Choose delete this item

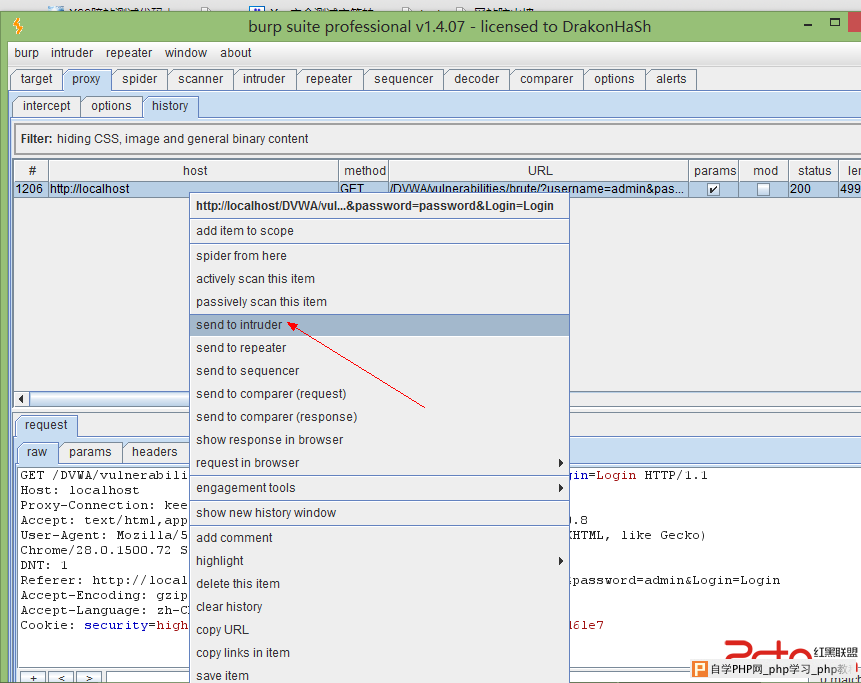pyautogui.click(x=379, y=584)
